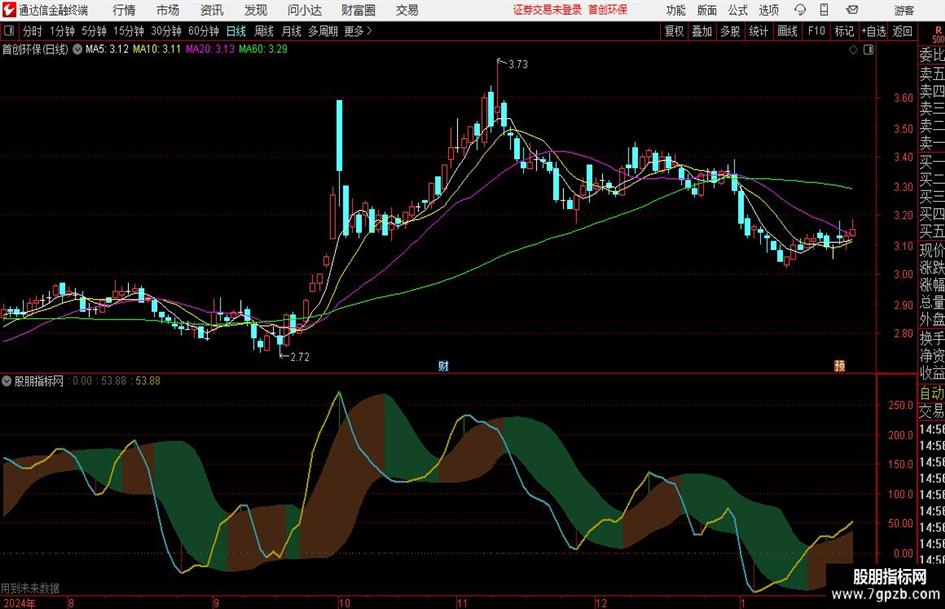This screenshot has width=945, height=609.
Task: Click the MA5: 3.12 indicator value
Action: 107,49
